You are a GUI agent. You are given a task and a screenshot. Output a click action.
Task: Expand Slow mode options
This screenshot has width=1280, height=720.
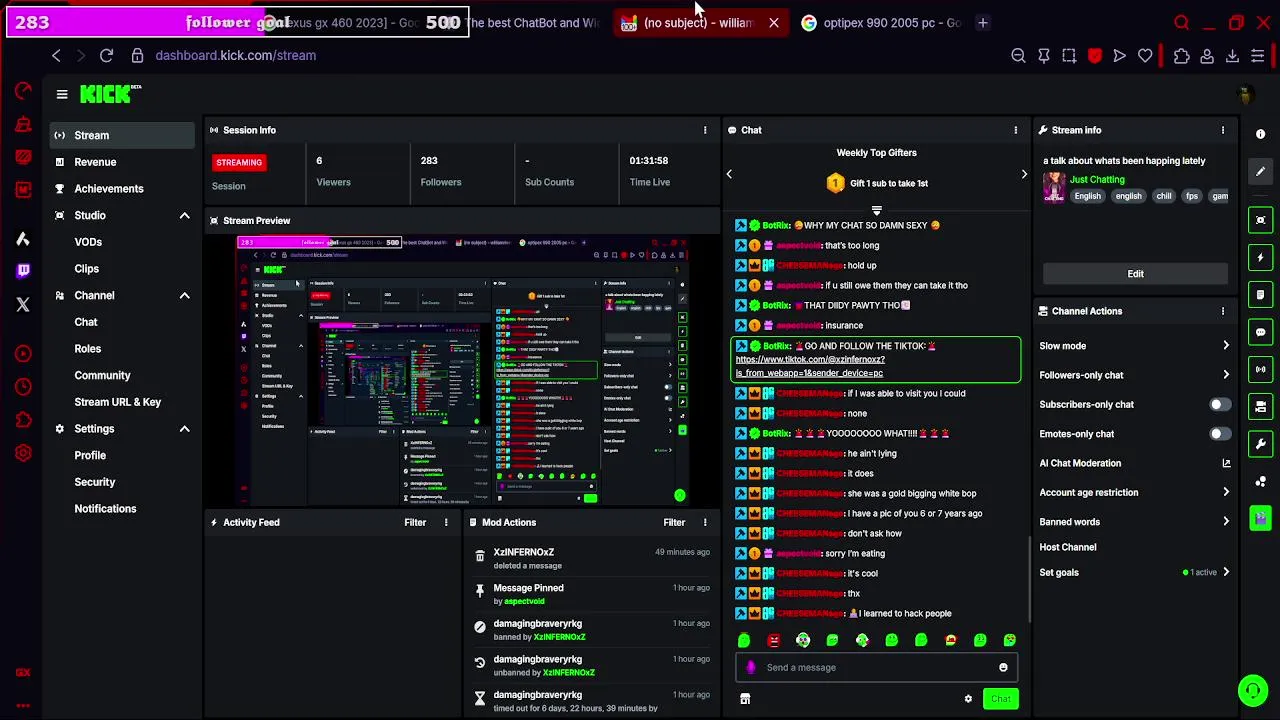tap(1226, 346)
